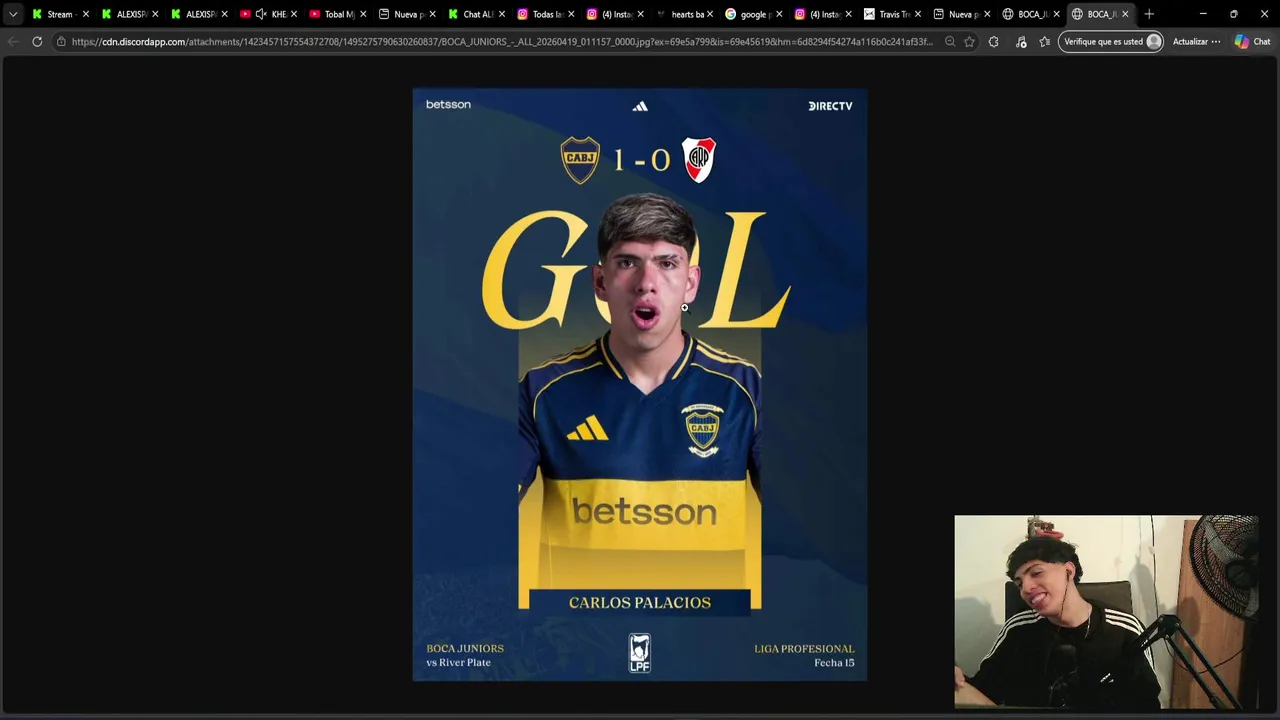Screen dimensions: 1280x720
Task: Switch to the hearts ba tab
Action: 685,14
